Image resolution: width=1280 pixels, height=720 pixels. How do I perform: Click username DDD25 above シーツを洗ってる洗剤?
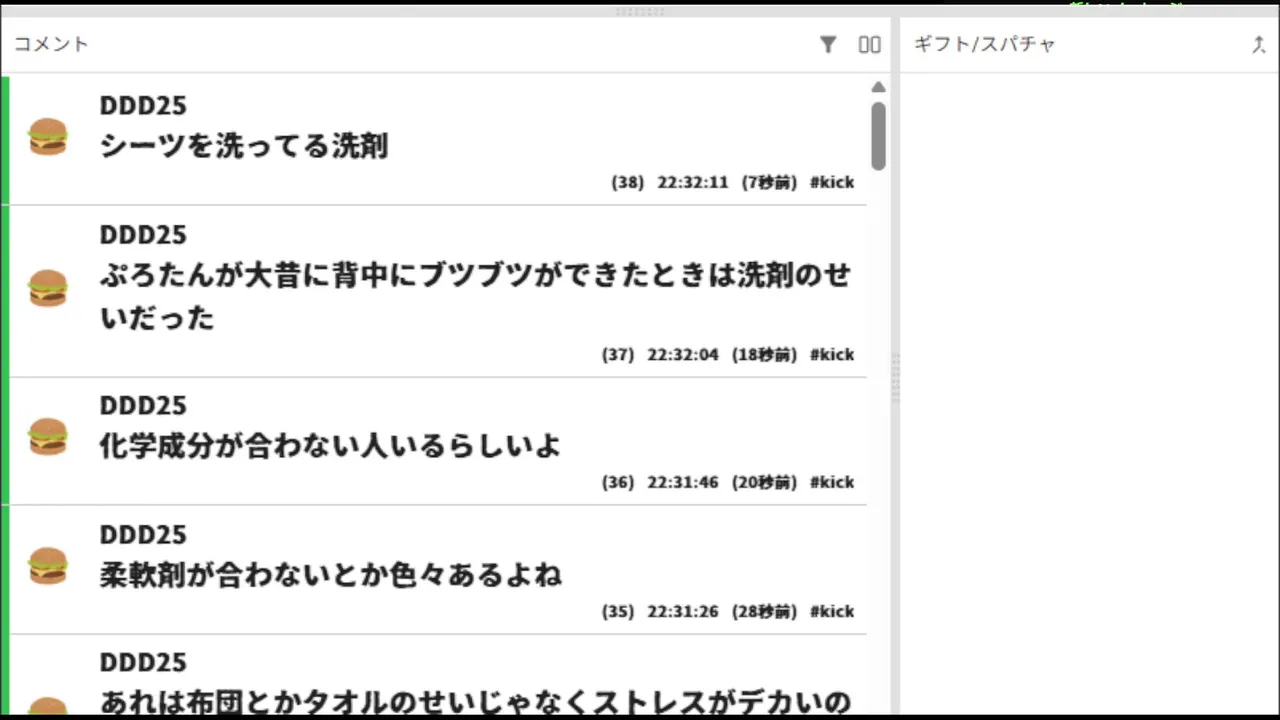coord(143,106)
